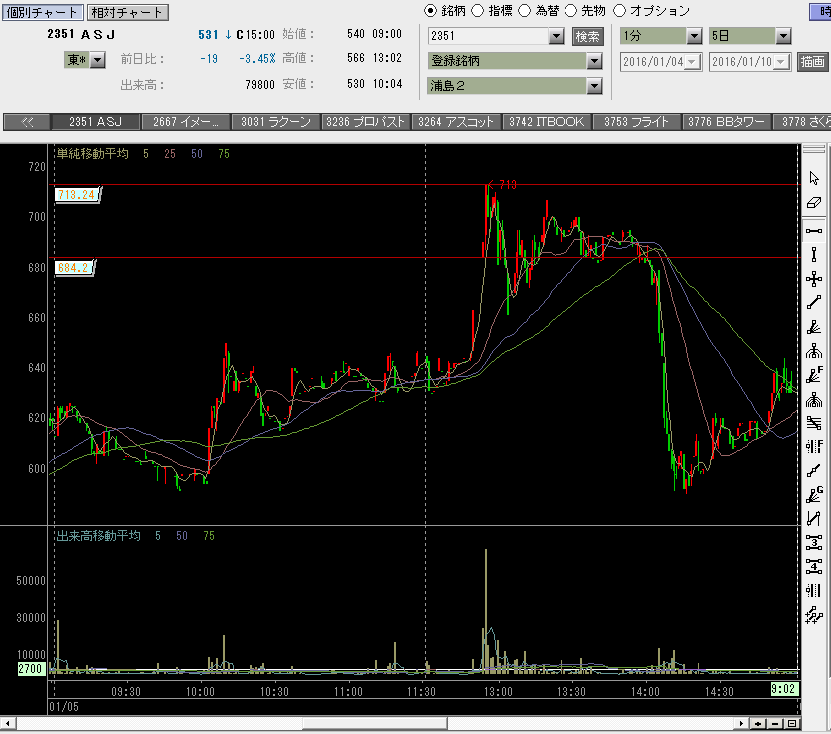Image resolution: width=831 pixels, height=734 pixels.
Task: Select the vertical line drawing tool
Action: point(814,254)
